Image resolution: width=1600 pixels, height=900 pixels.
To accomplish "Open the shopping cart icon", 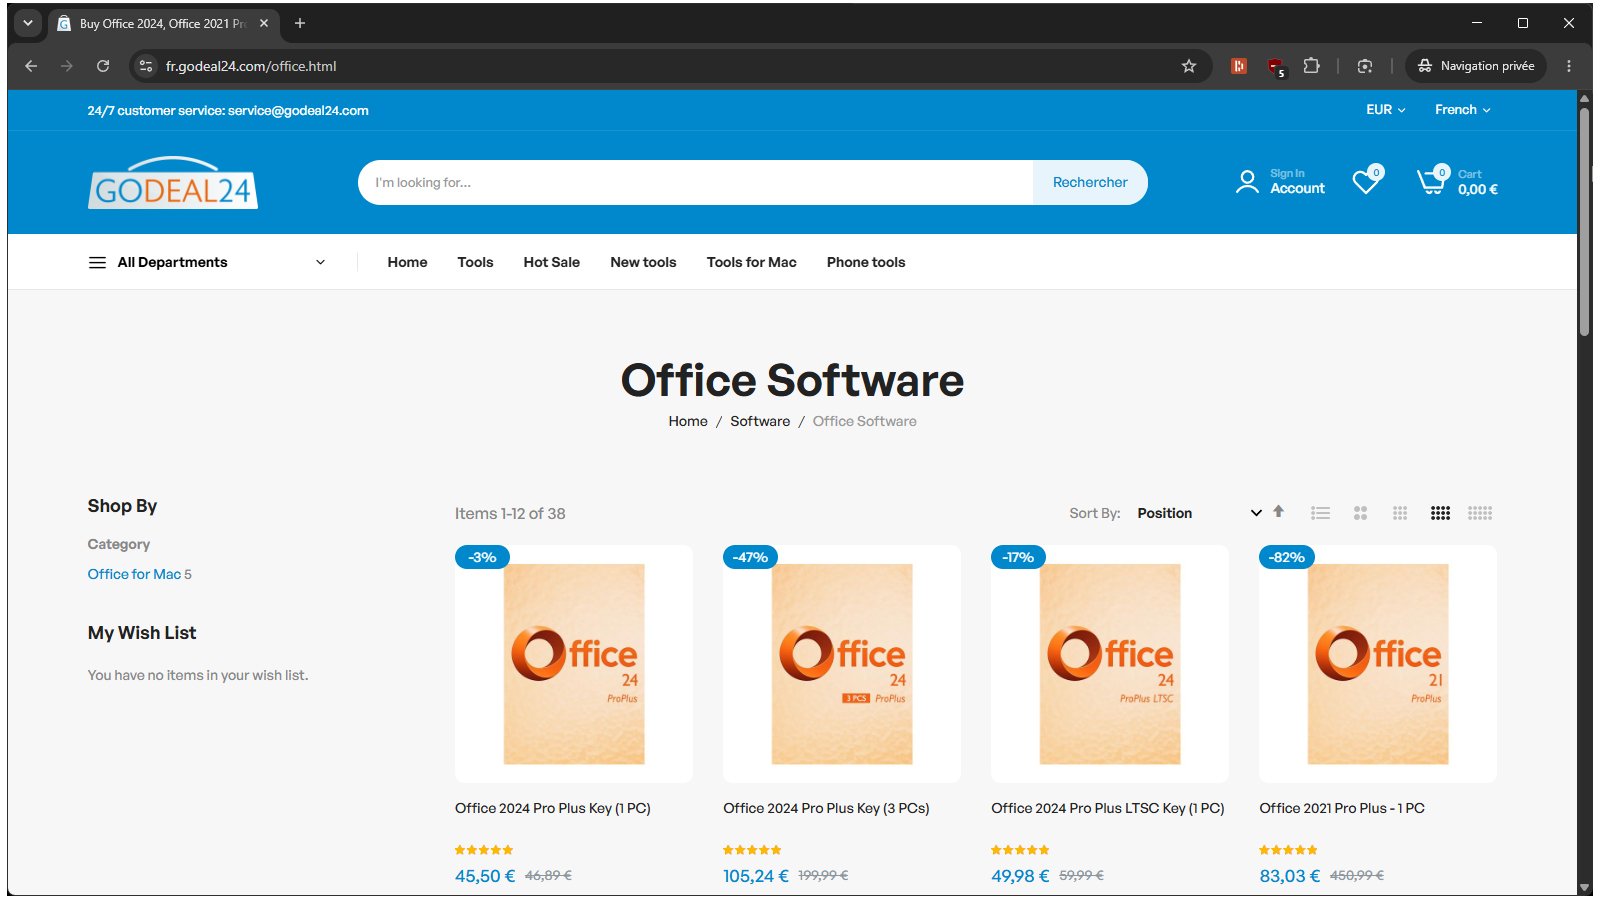I will tap(1433, 180).
